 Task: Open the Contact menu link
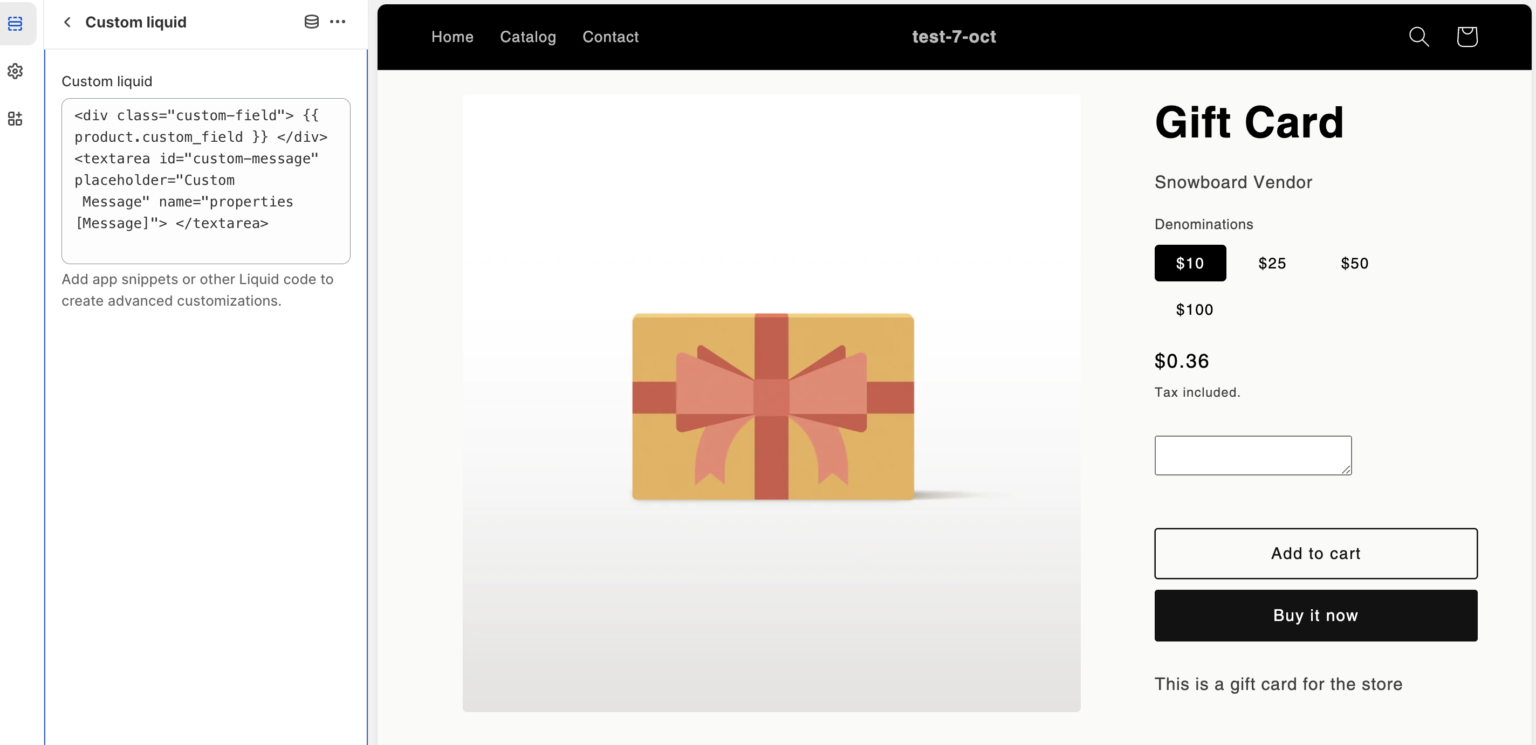point(610,37)
